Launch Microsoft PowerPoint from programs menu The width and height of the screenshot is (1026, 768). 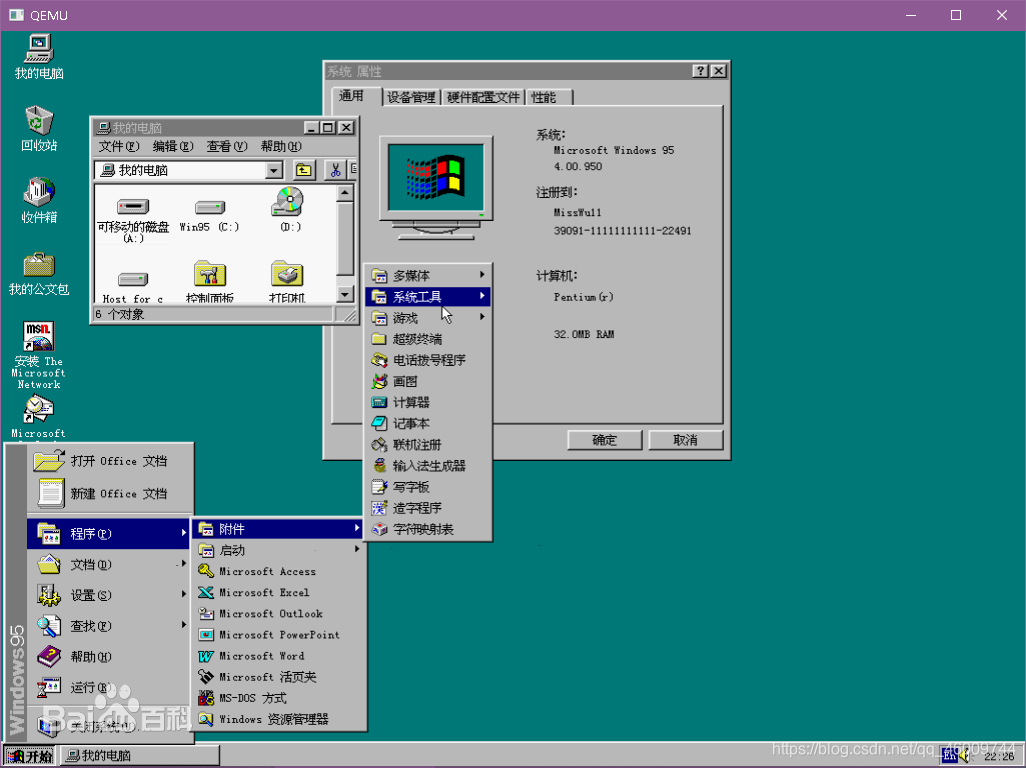pyautogui.click(x=279, y=635)
